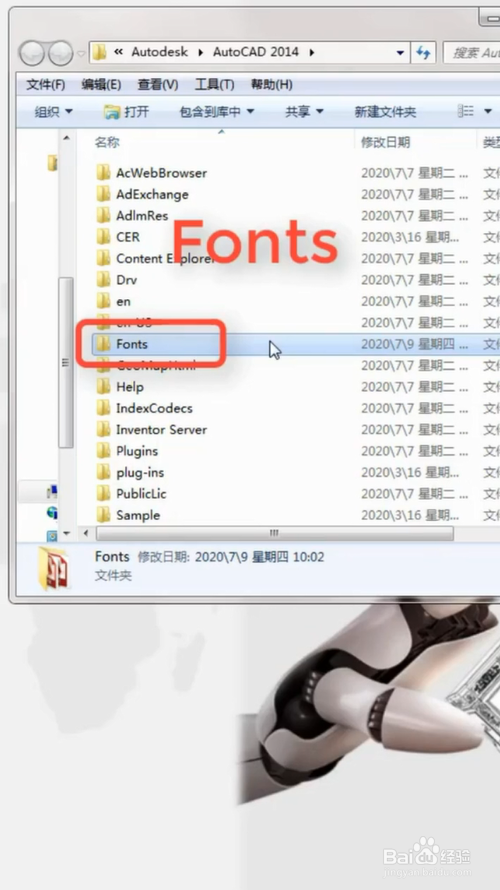Select the Content Explorer folder icon
The image size is (500, 890).
103,258
